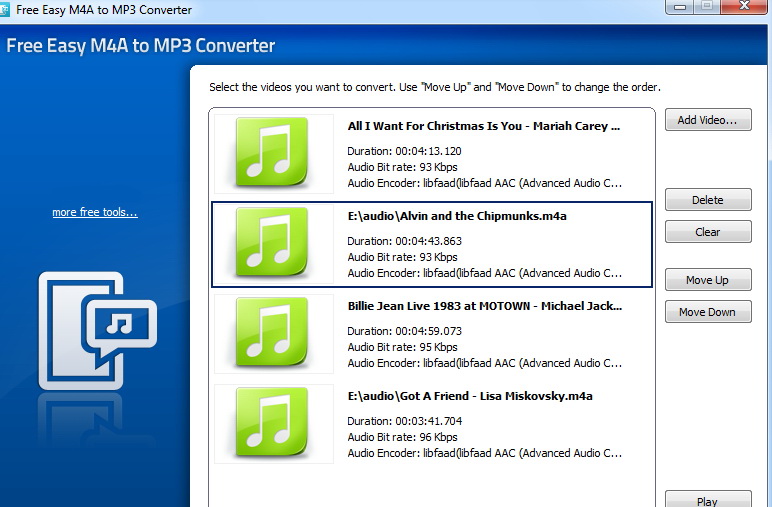Close the M4A to MP3 Converter window
Image resolution: width=772 pixels, height=507 pixels.
click(x=744, y=6)
